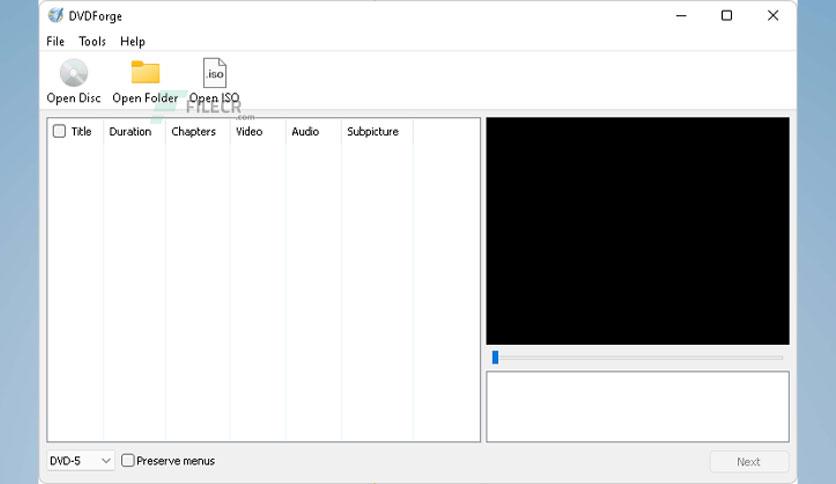The image size is (836, 484).
Task: Click the DVDForge app icon in title bar
Action: 55,15
